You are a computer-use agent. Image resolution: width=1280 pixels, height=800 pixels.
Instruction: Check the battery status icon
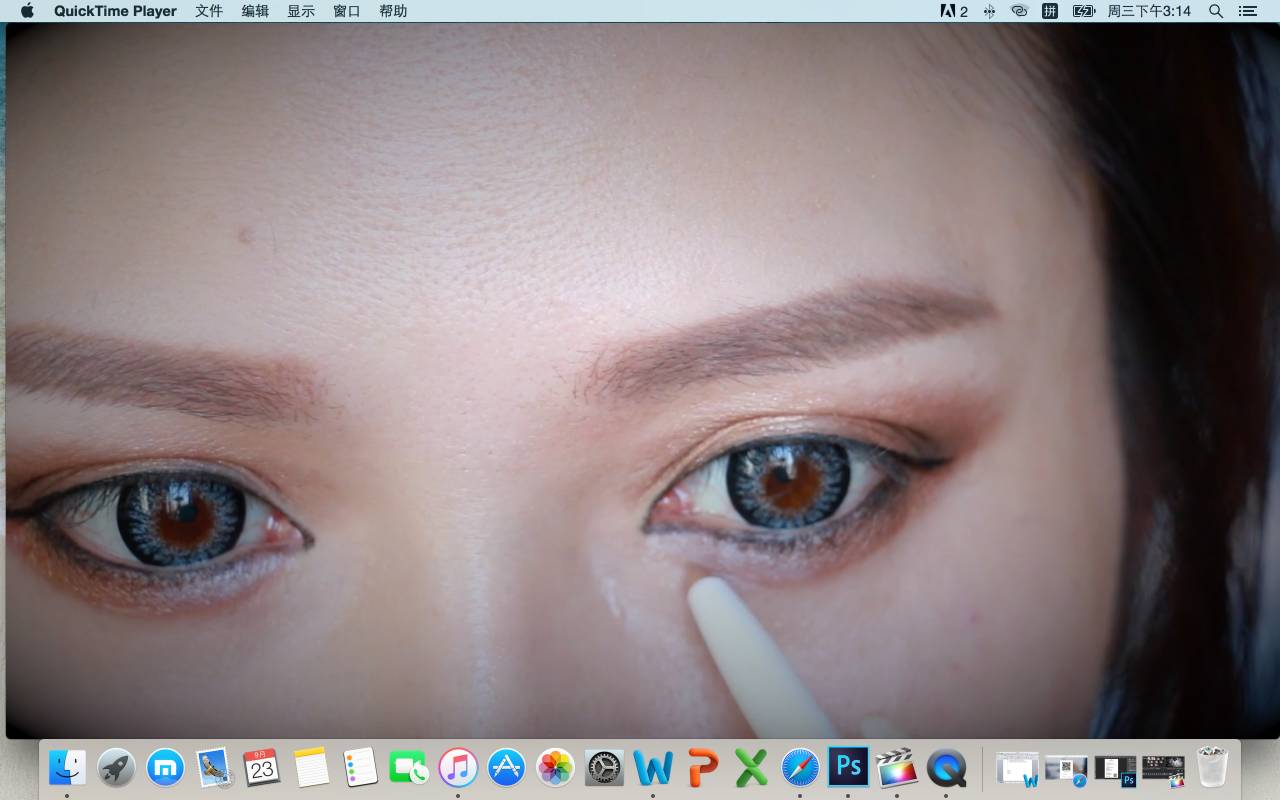coord(1084,11)
